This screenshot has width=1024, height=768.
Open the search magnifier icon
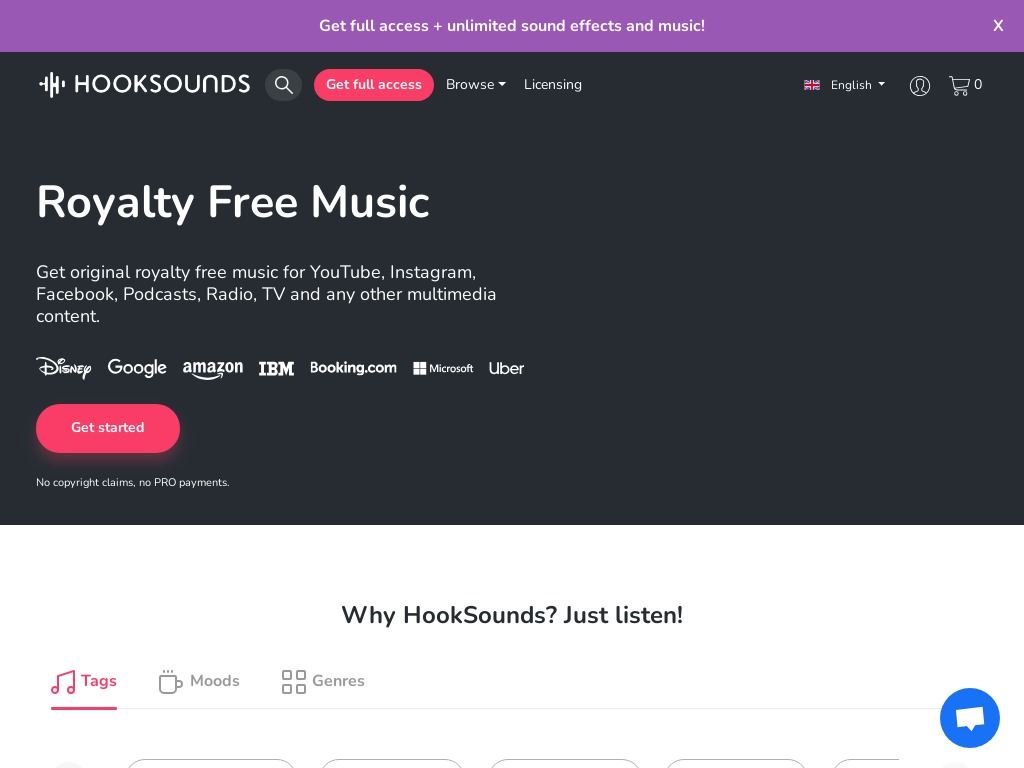[x=283, y=85]
